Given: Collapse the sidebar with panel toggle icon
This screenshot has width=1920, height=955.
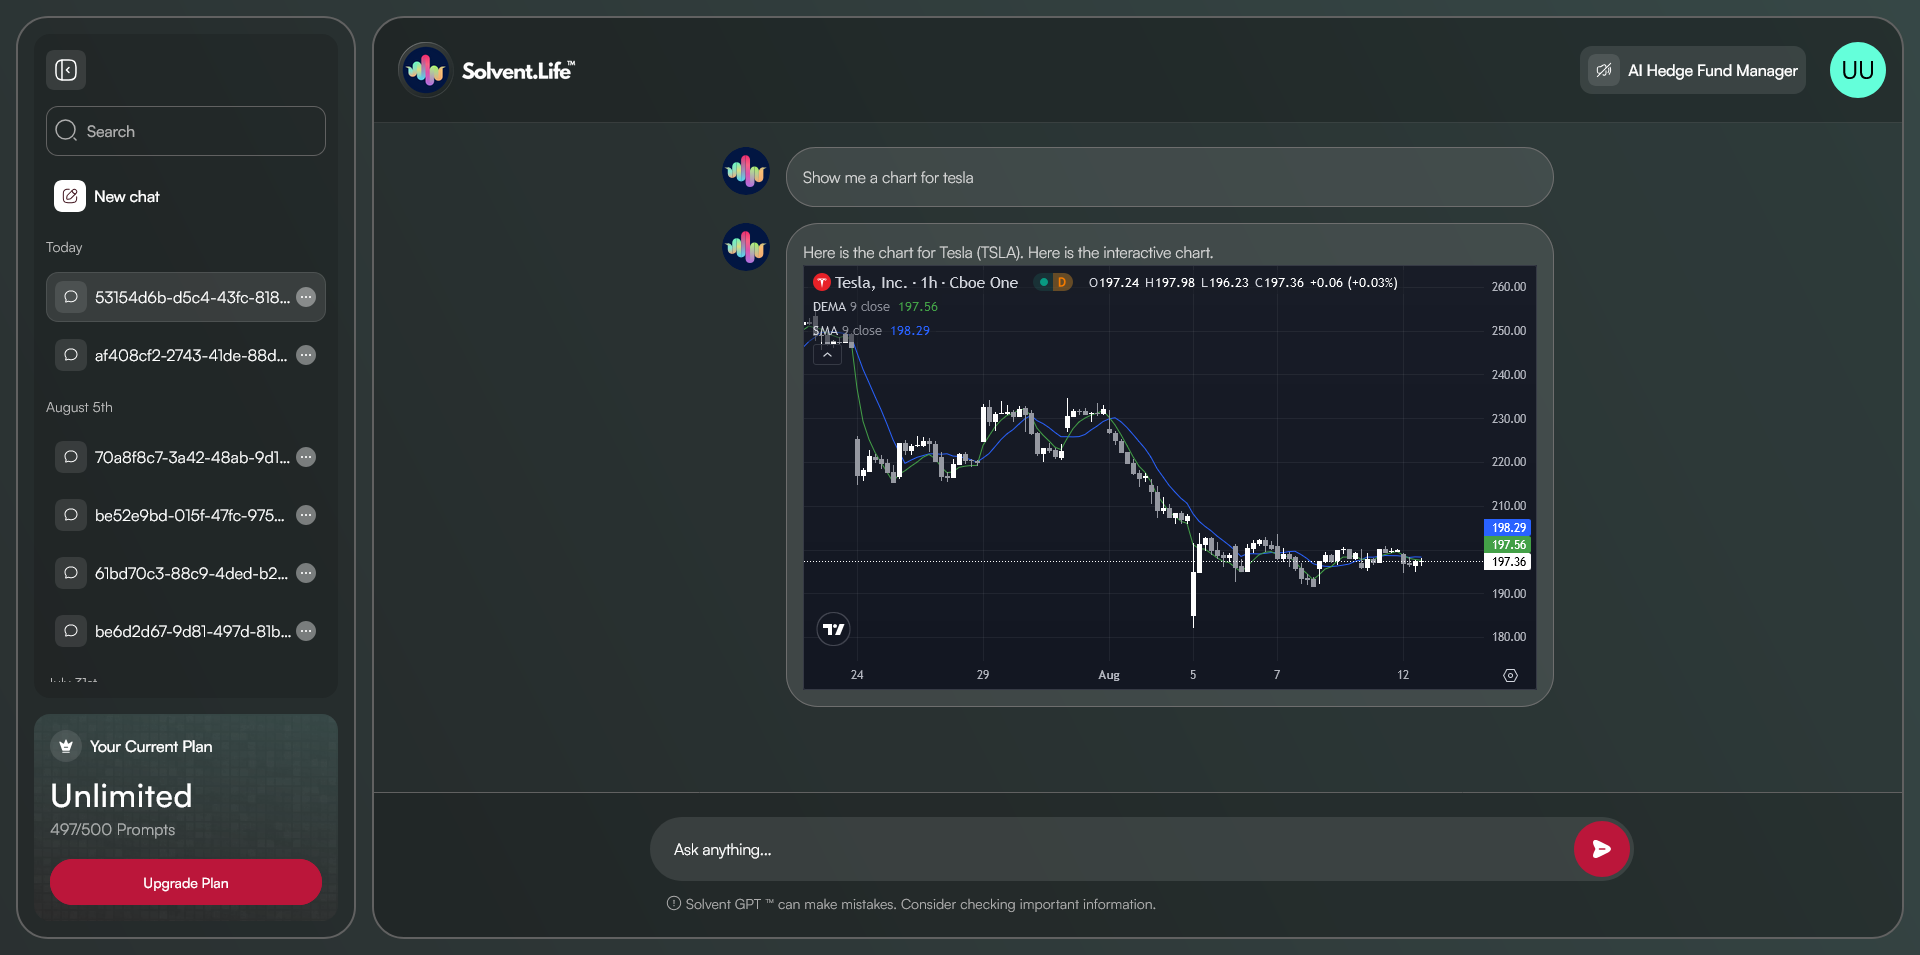Looking at the screenshot, I should point(66,70).
